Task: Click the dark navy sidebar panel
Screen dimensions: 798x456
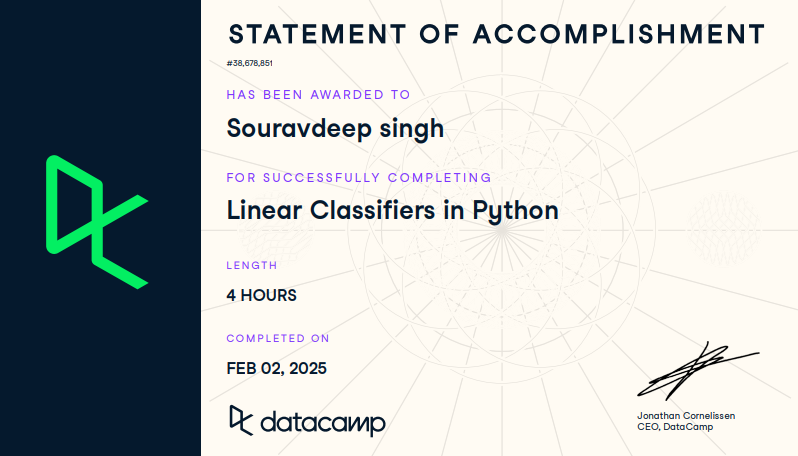Action: (x=100, y=228)
